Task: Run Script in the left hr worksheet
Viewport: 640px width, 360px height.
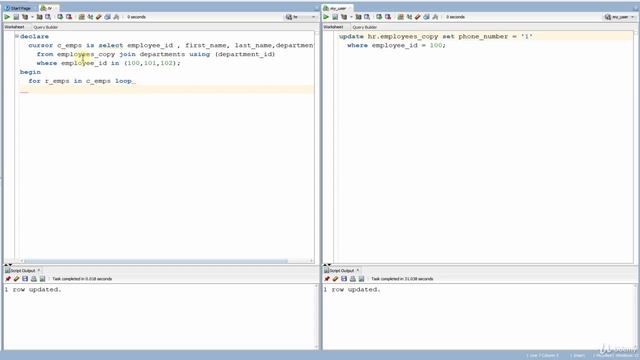Action: 16,17
